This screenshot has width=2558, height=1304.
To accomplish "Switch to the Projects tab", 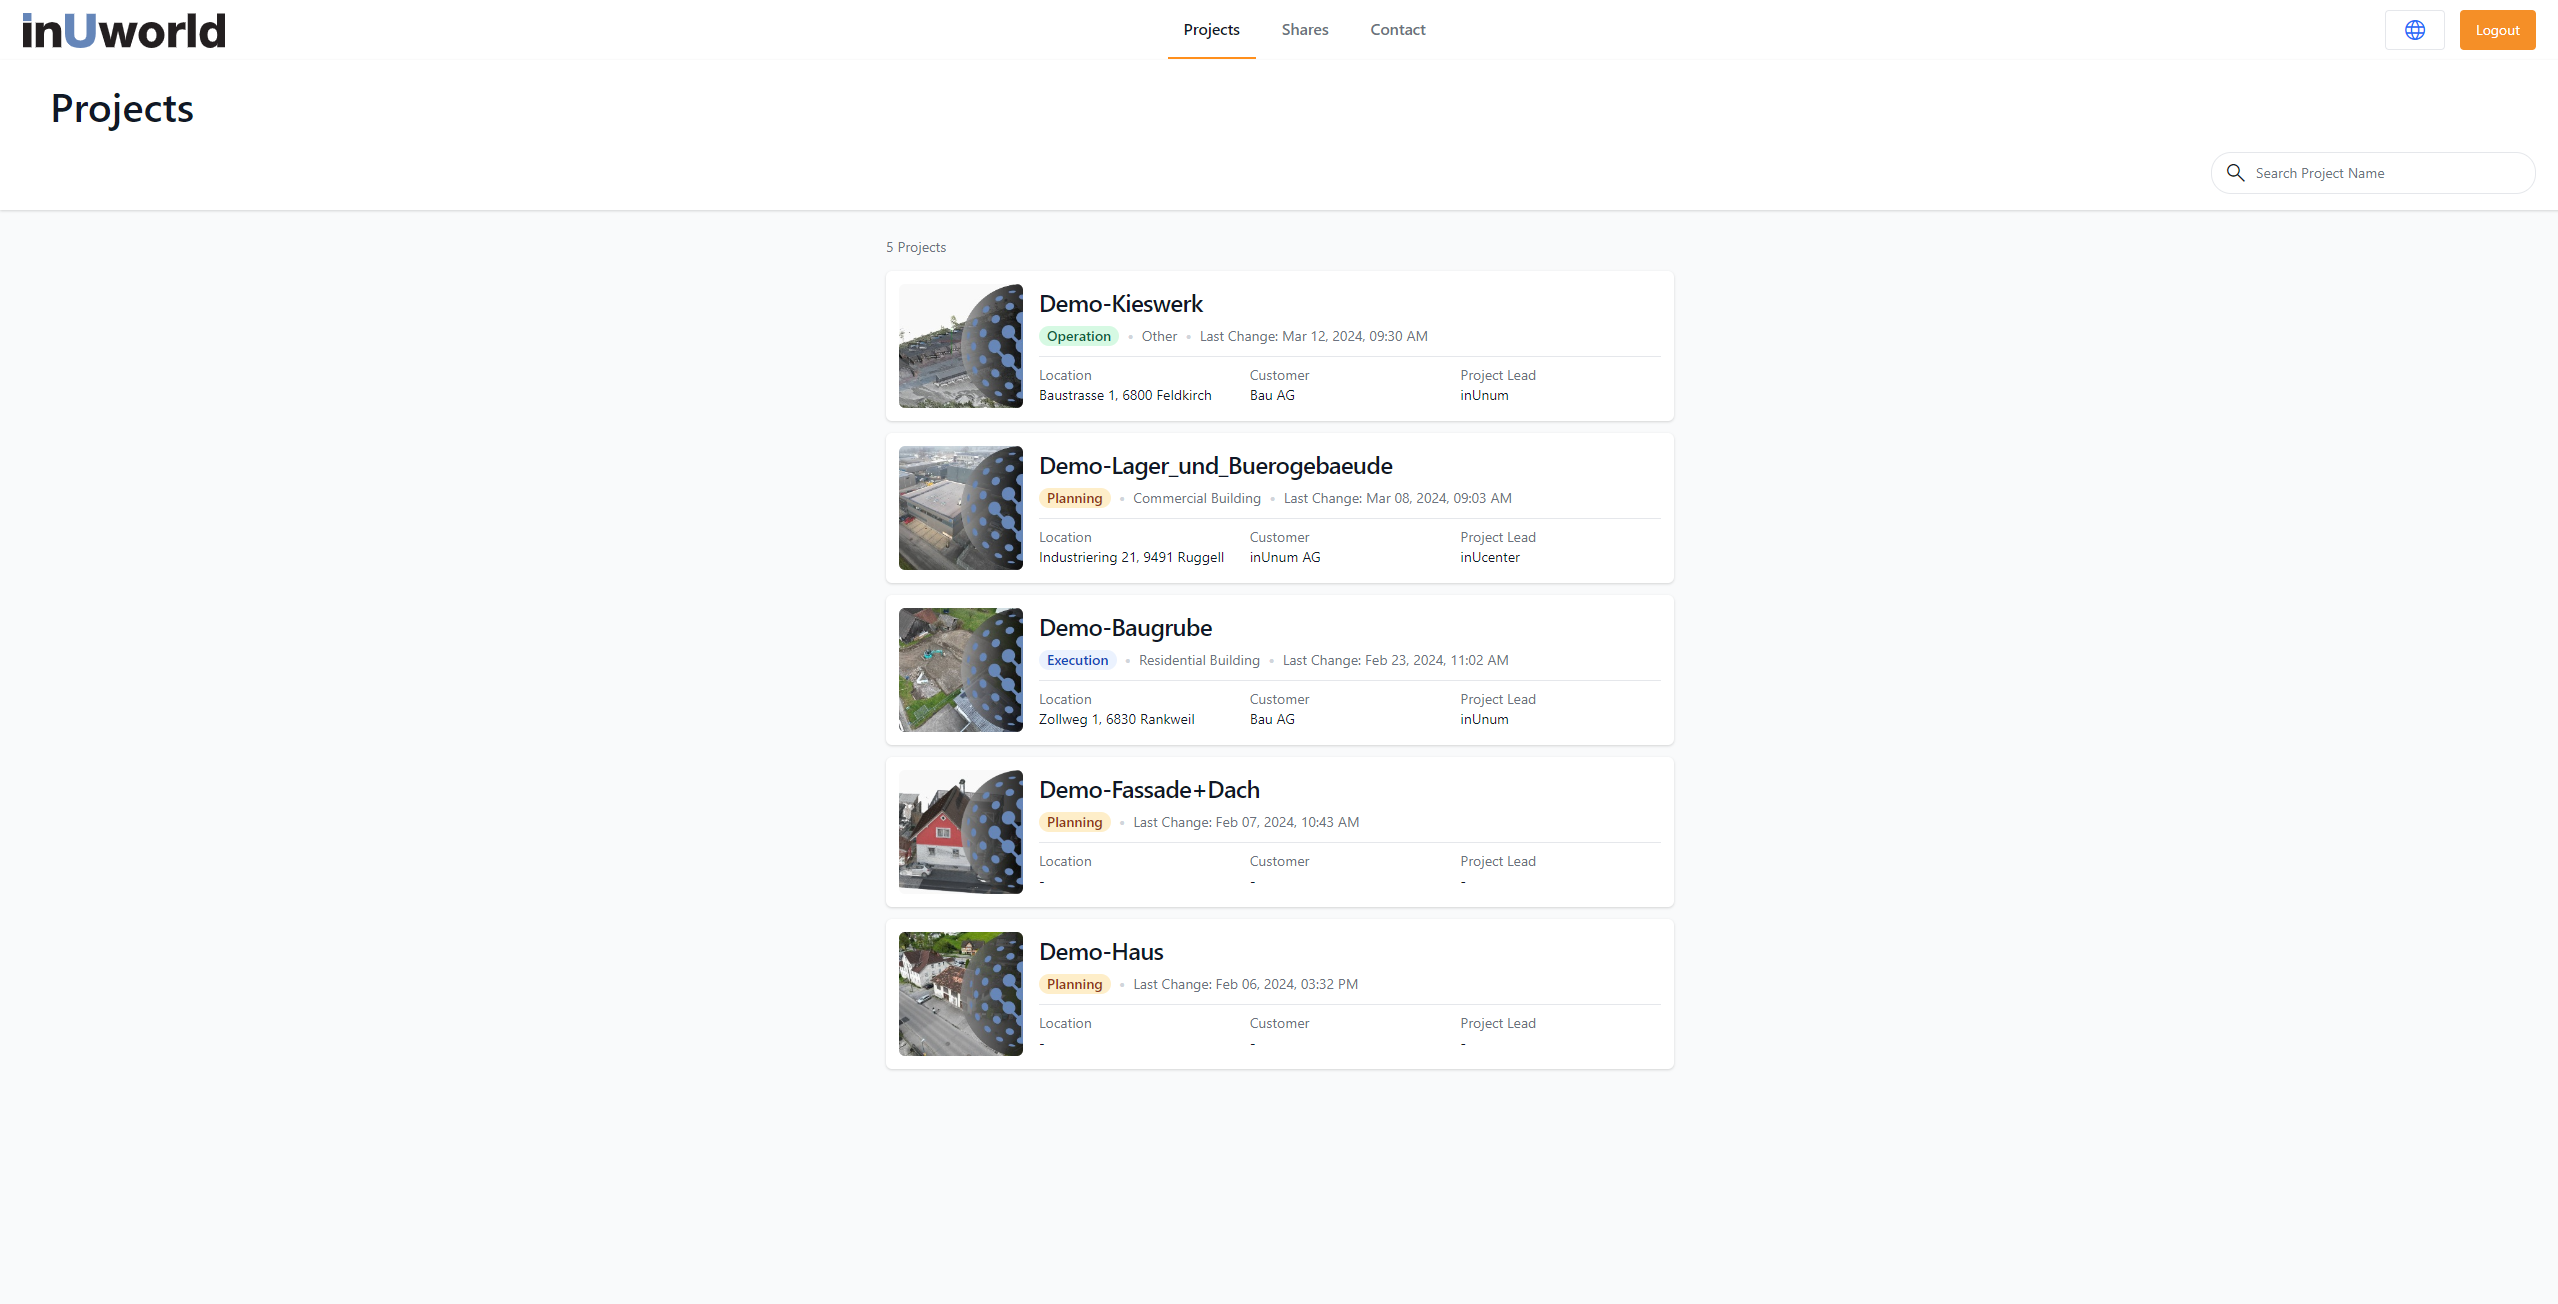I will (x=1211, y=30).
